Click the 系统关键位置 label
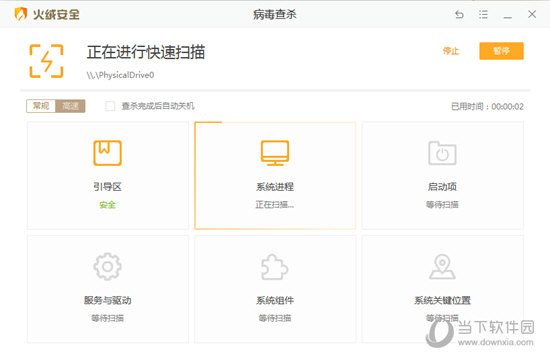 [x=442, y=300]
